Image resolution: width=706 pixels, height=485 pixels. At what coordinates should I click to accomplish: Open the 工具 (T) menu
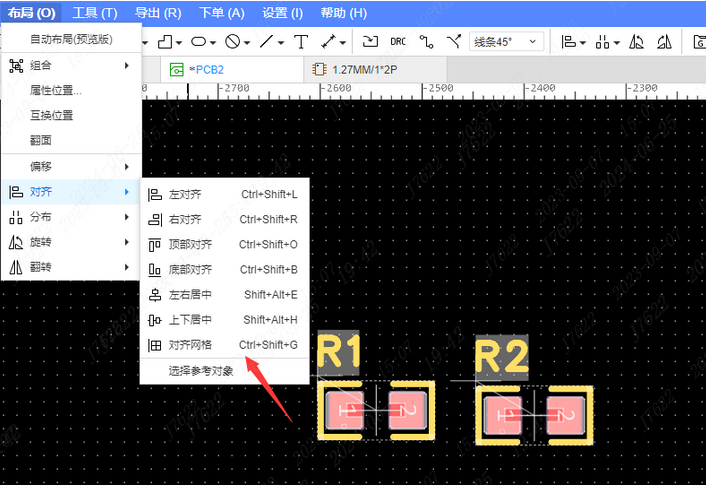point(95,13)
